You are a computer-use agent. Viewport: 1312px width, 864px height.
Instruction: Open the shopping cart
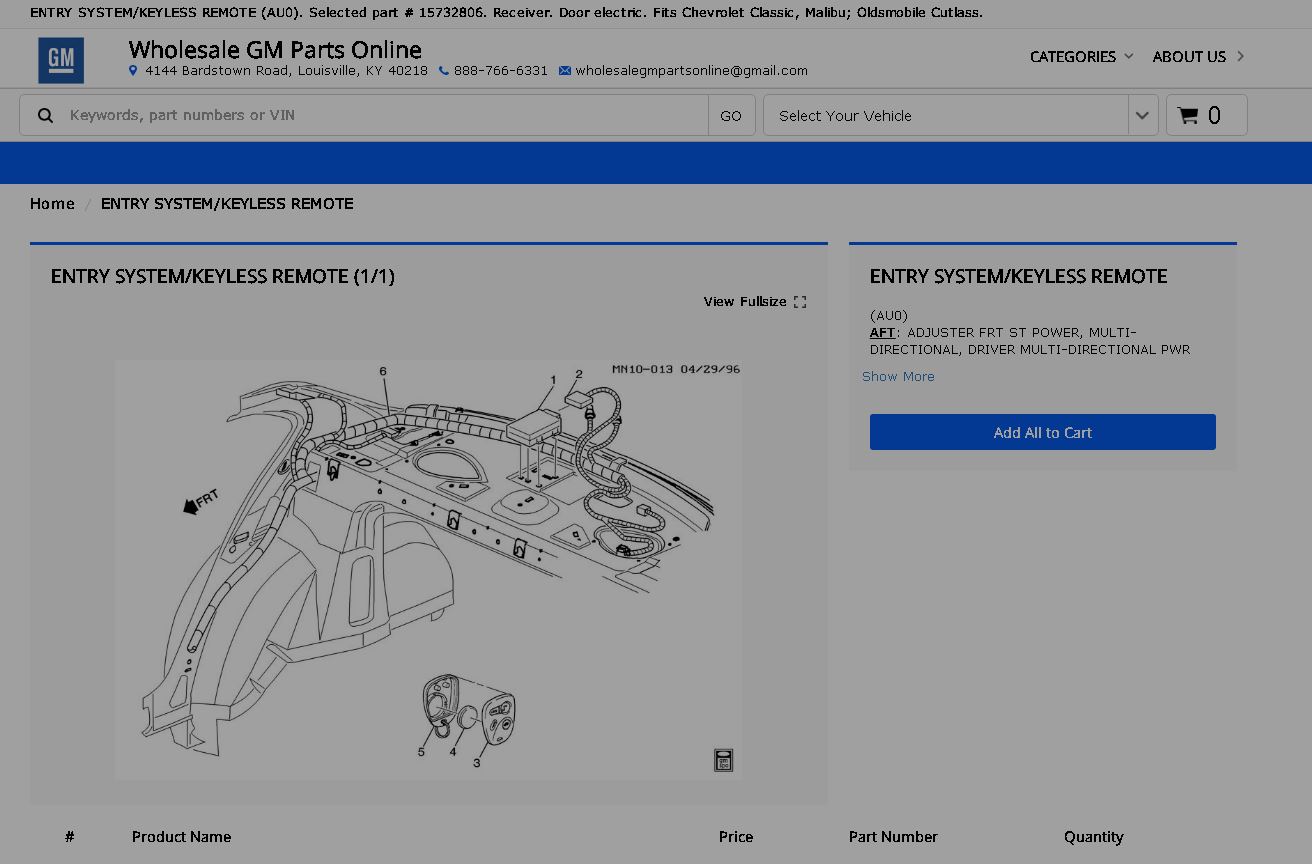[1206, 115]
